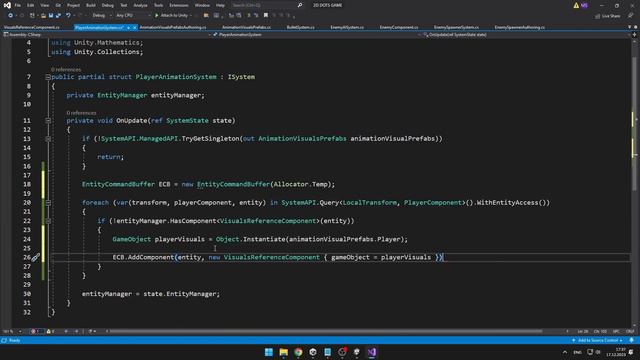
Task: Open the Tools menu
Action: point(158,5)
